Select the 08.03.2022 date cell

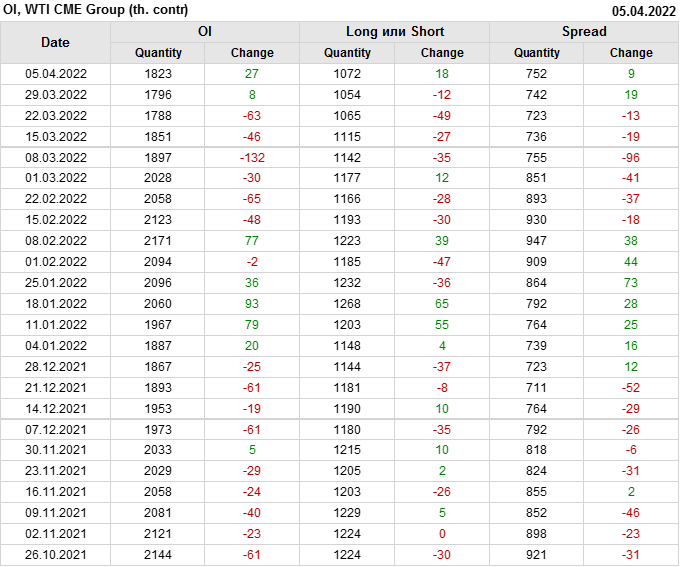tap(55, 157)
